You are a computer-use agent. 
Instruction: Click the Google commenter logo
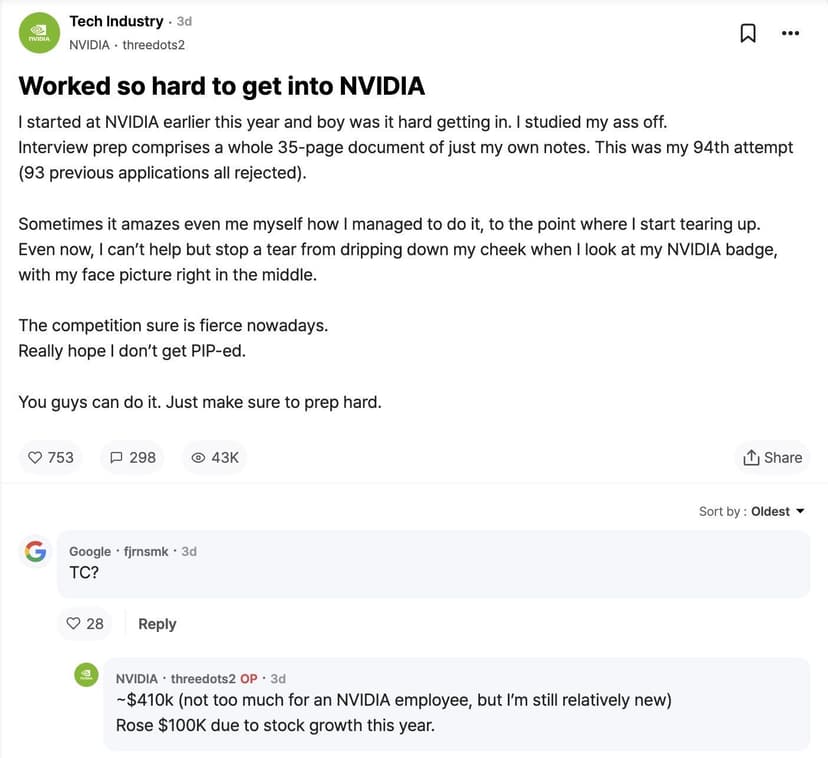pyautogui.click(x=36, y=551)
